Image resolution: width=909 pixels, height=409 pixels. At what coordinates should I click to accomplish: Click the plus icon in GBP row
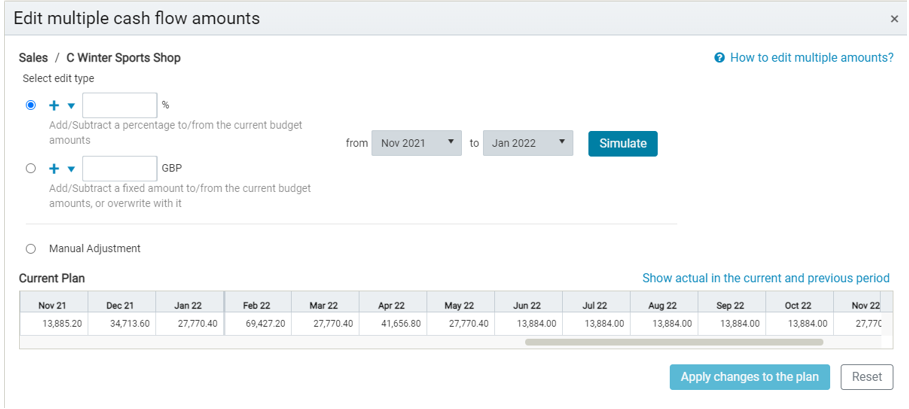pos(54,169)
